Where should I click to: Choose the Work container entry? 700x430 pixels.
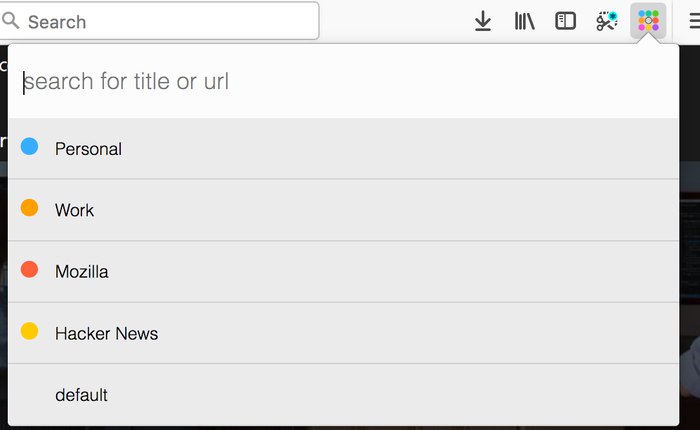point(343,210)
